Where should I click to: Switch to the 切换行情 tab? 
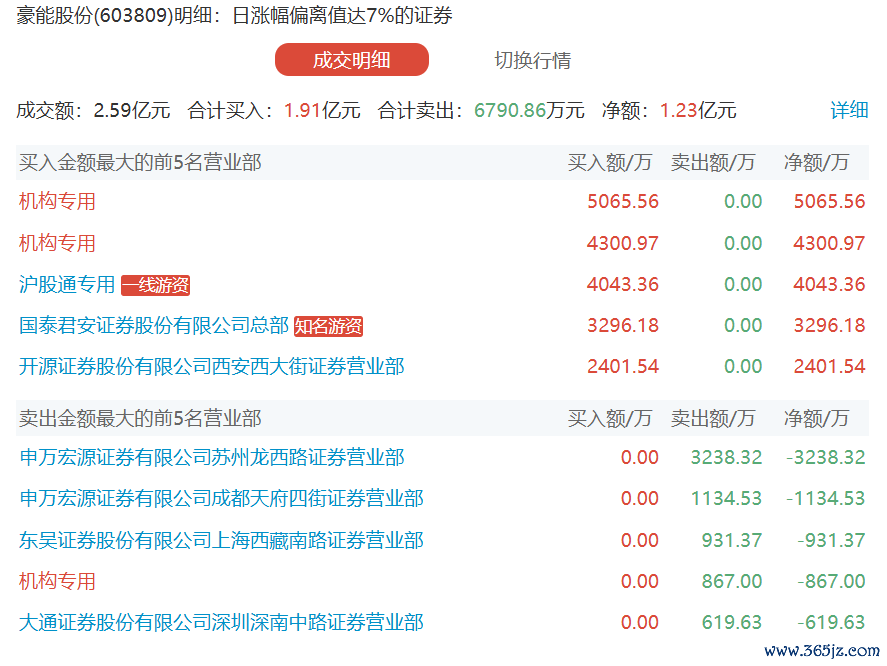coord(532,60)
